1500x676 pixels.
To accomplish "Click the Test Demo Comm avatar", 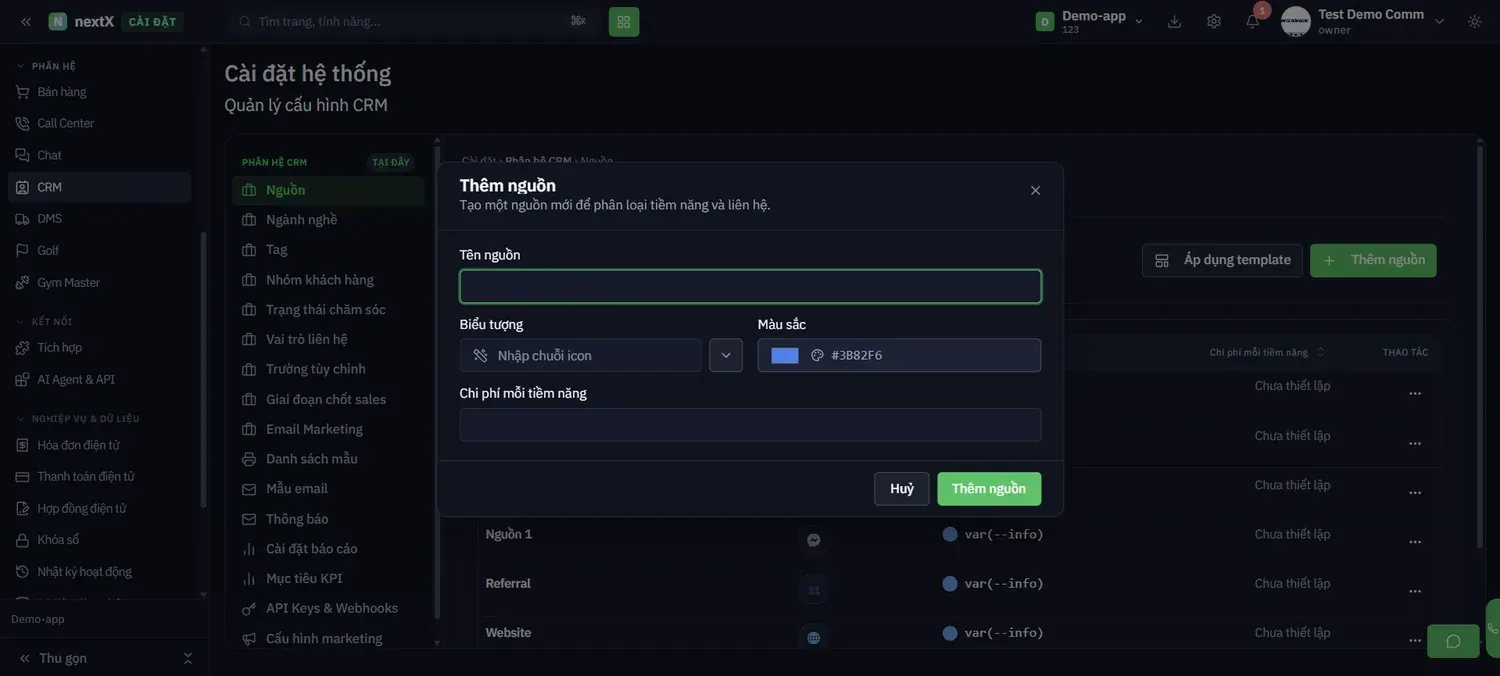I will [x=1296, y=21].
